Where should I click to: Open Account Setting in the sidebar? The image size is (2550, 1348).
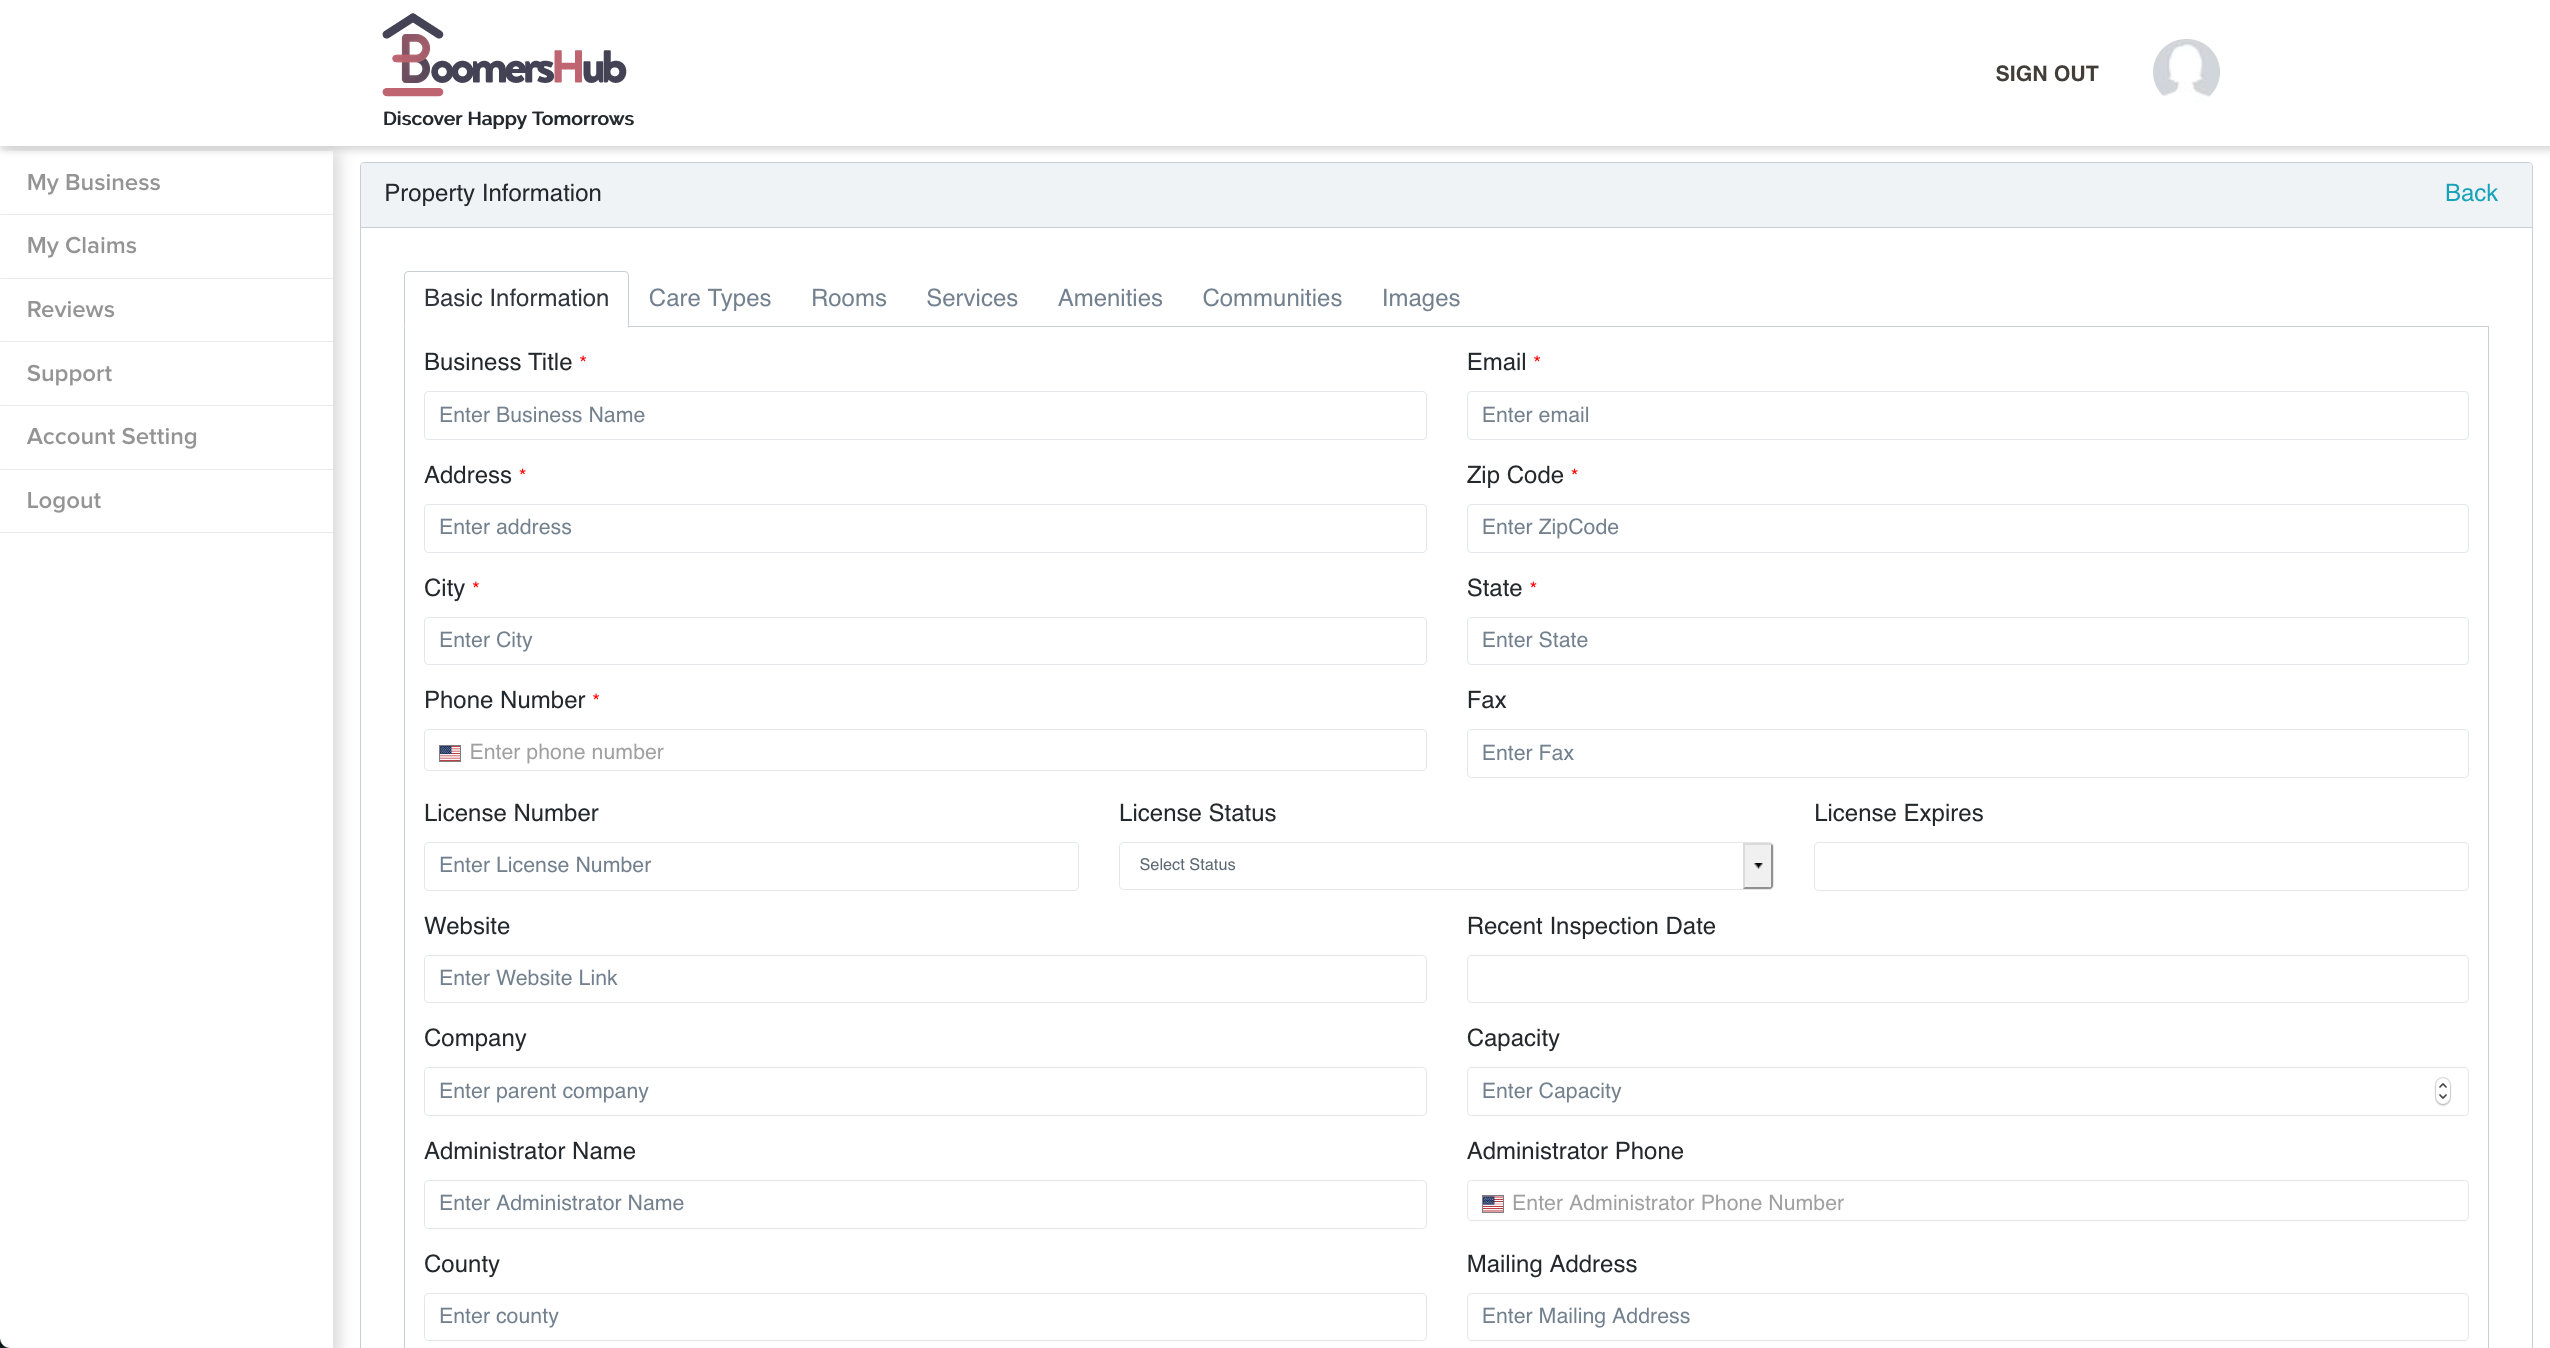point(167,436)
